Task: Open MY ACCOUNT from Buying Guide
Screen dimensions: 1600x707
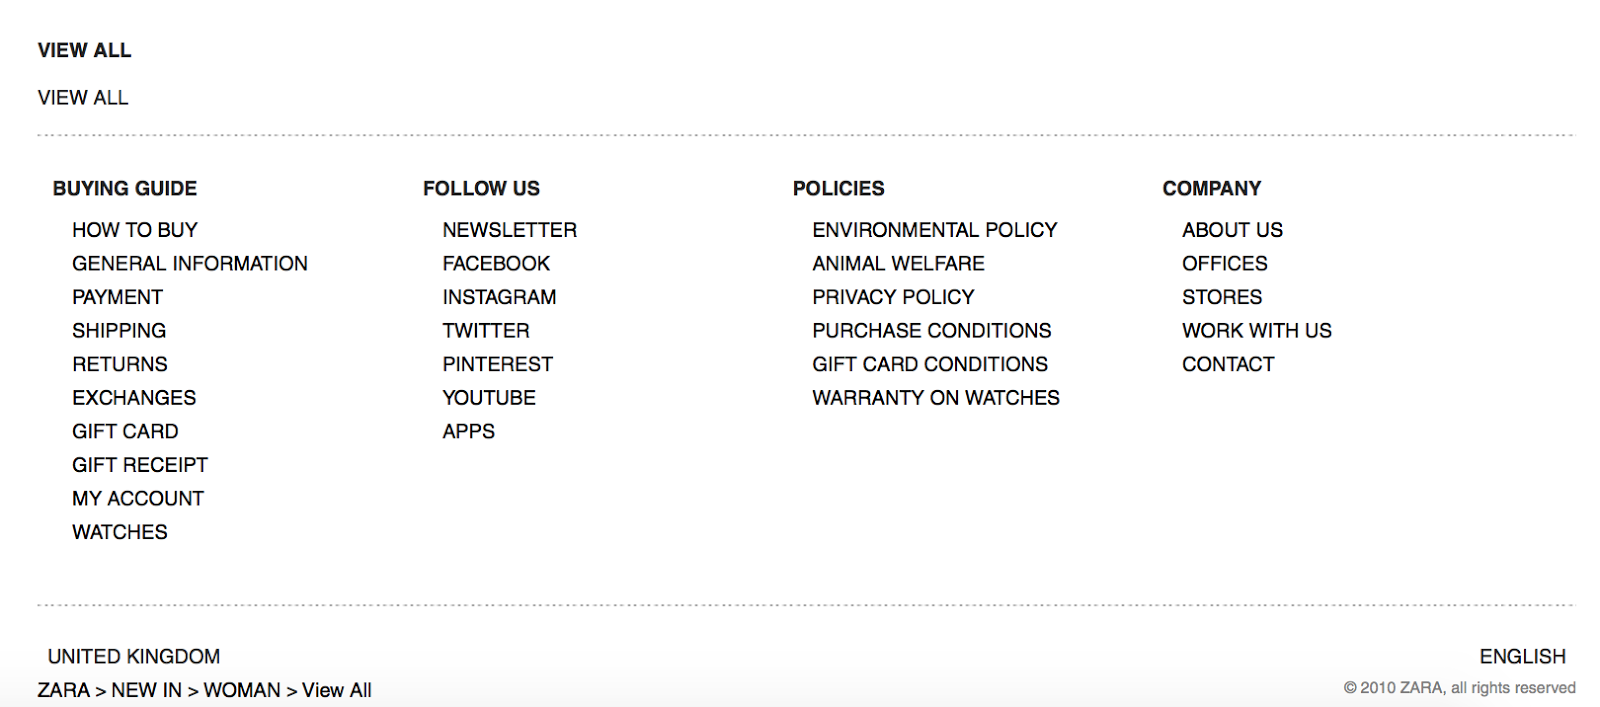Action: [x=138, y=498]
